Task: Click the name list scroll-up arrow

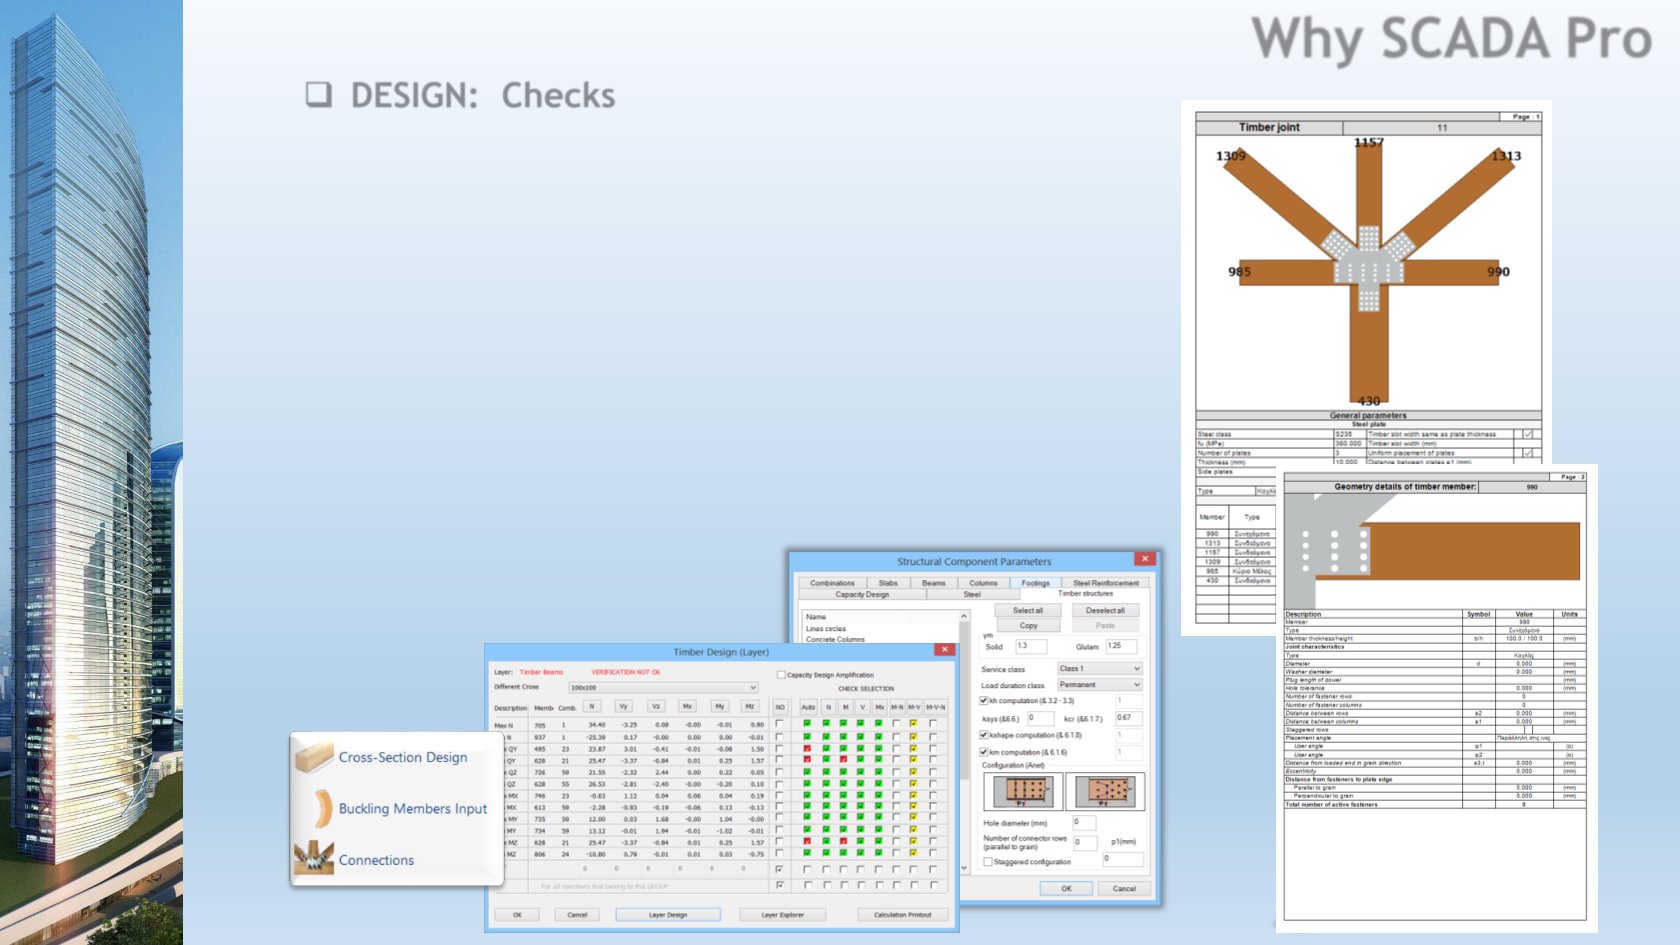Action: (964, 616)
